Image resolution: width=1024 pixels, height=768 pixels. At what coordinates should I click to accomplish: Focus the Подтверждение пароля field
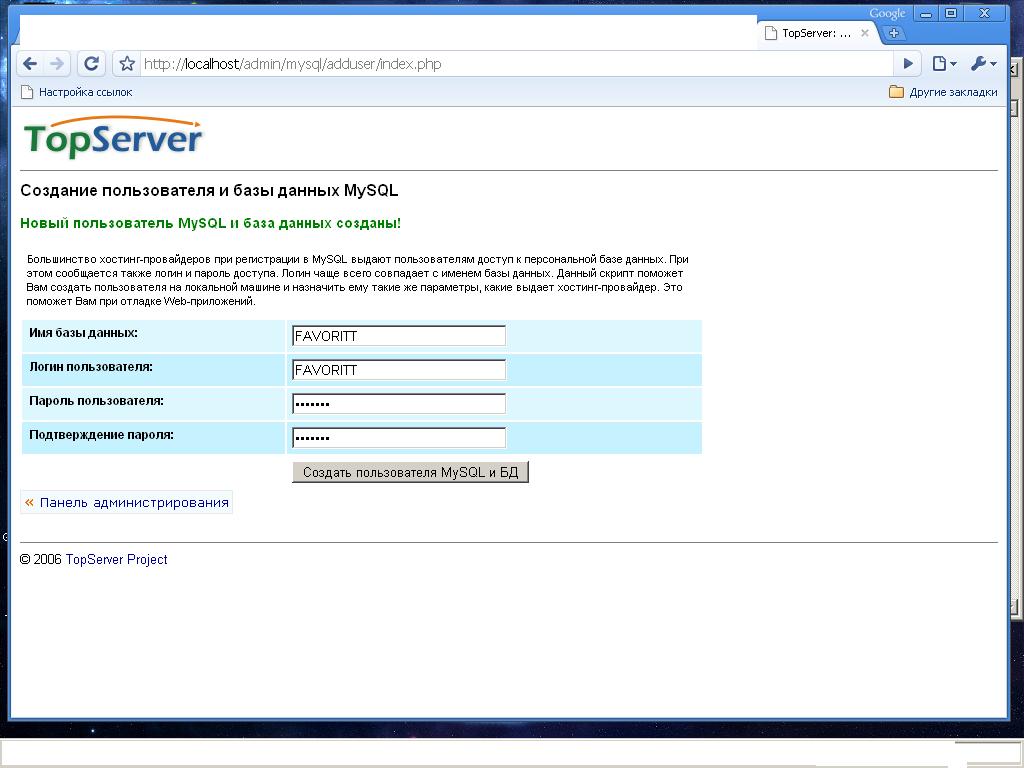pyautogui.click(x=399, y=438)
